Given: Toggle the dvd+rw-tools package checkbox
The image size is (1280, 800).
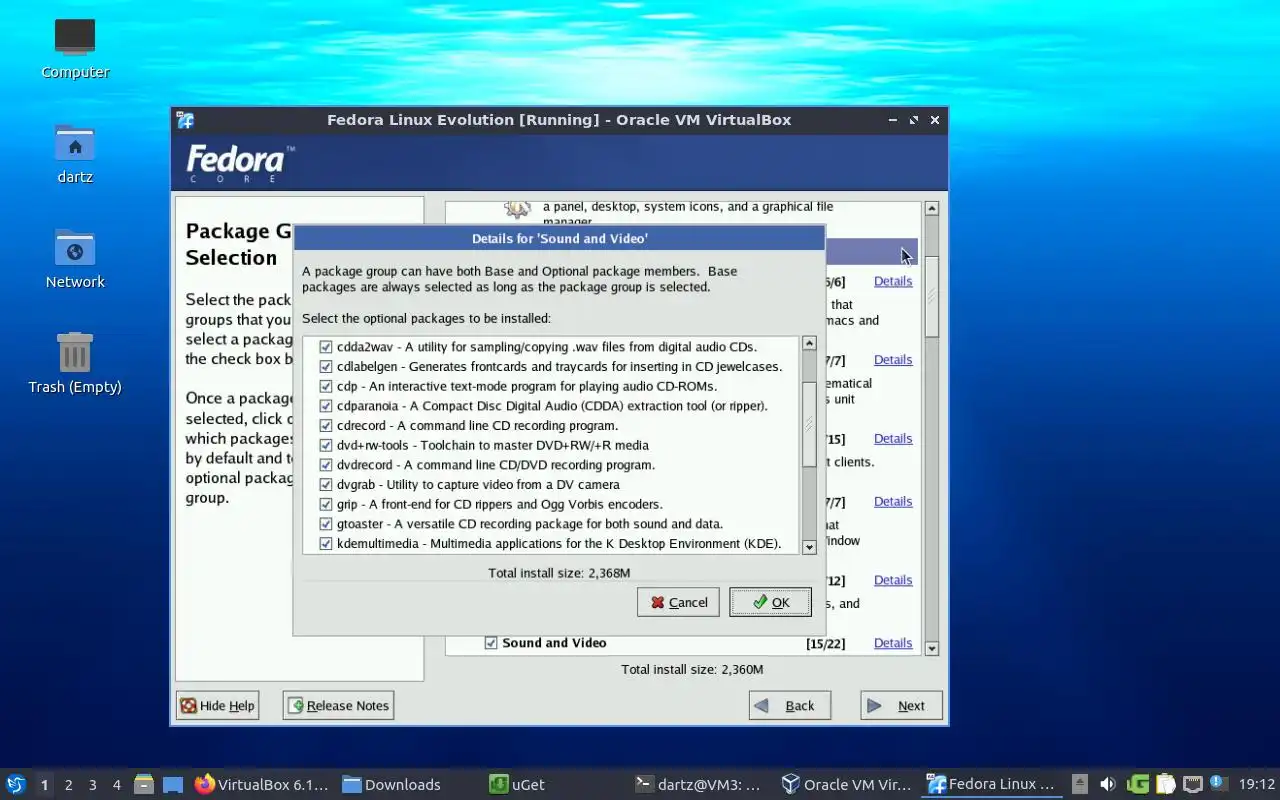Looking at the screenshot, I should (x=325, y=445).
